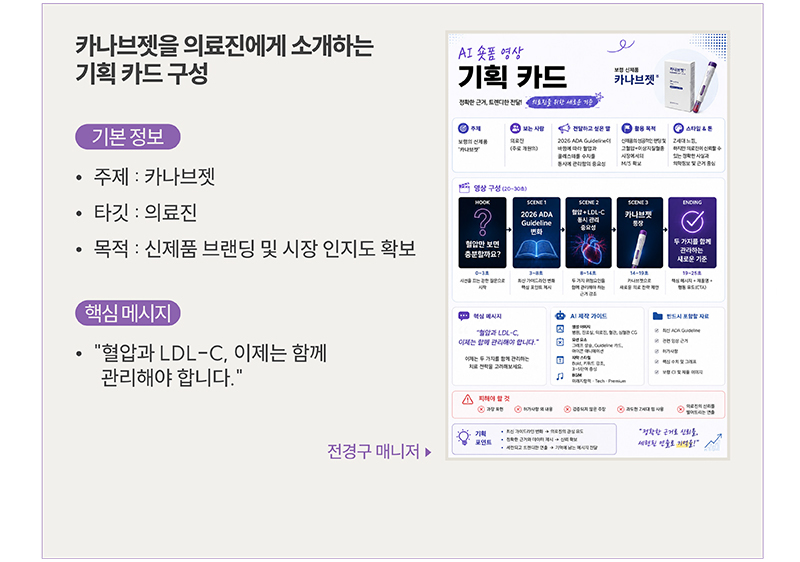Select the ENDING scene thumbnail
The width and height of the screenshot is (800, 562).
pyautogui.click(x=692, y=233)
